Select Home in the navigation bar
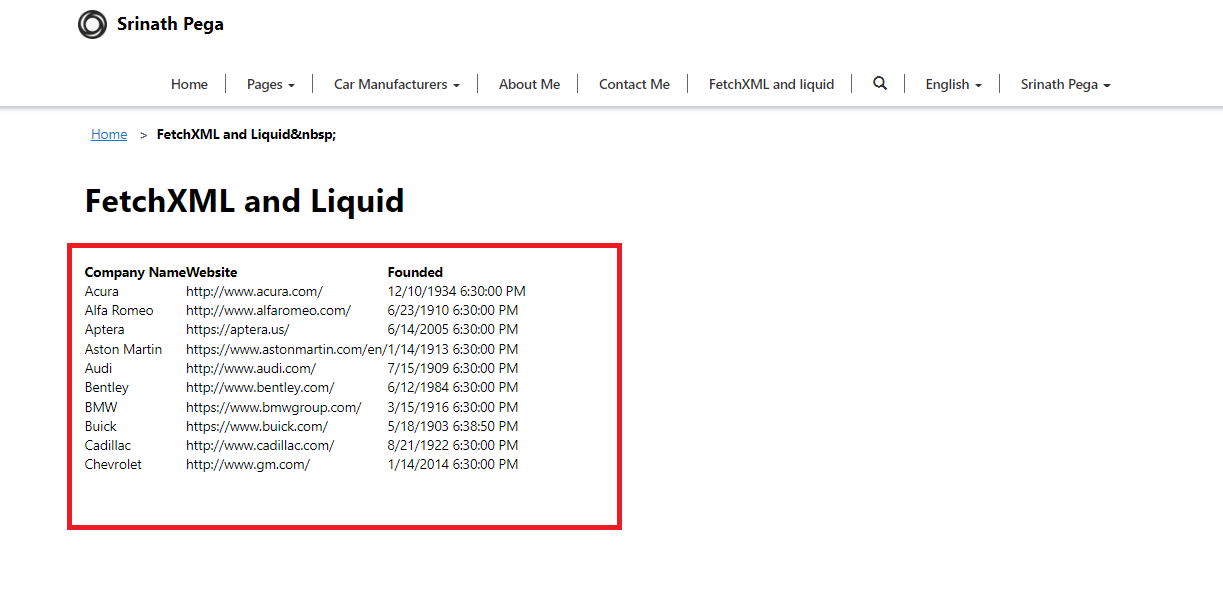 (x=189, y=84)
